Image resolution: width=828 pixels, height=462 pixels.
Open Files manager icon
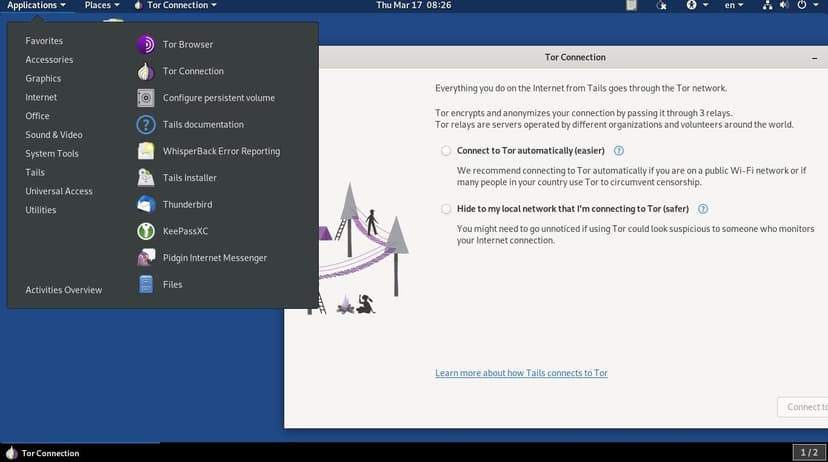(x=146, y=285)
